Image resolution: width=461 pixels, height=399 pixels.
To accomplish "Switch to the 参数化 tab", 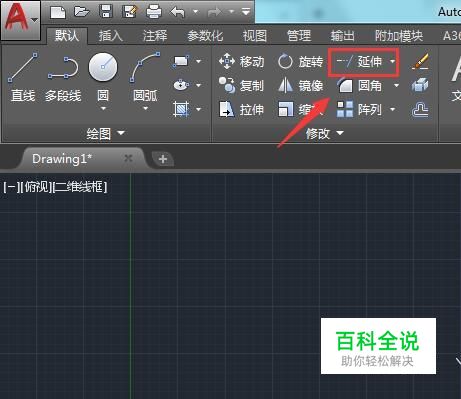I will tap(205, 36).
